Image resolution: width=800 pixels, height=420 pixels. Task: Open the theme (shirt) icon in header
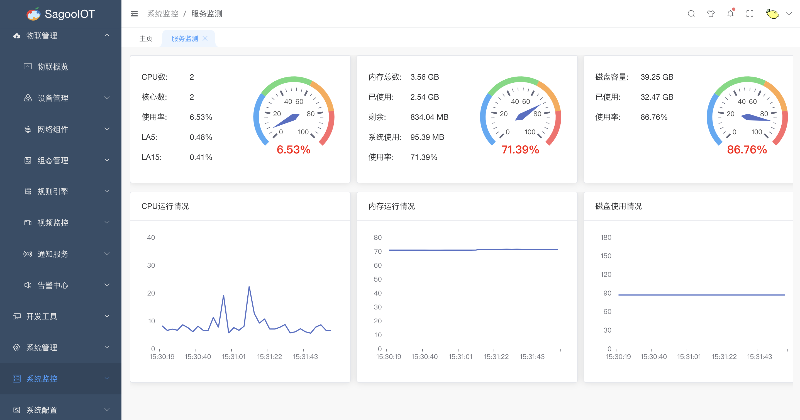(x=711, y=14)
